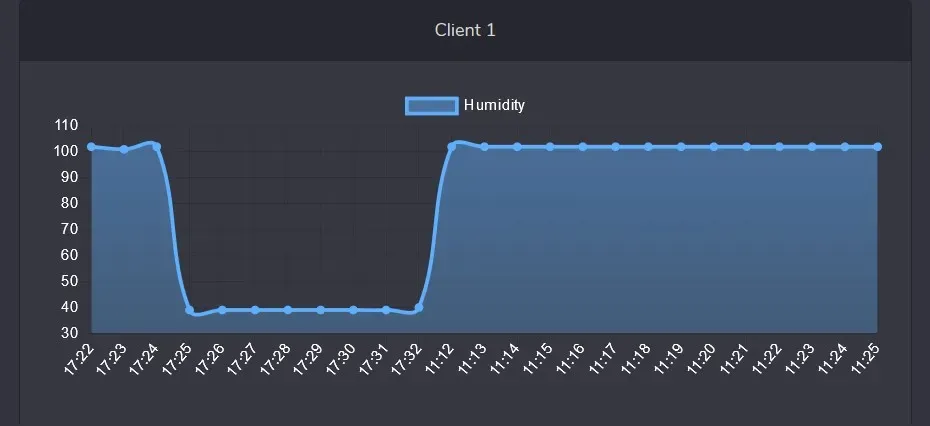Click the x-axis time label 11:20
930x426 pixels.
[x=702, y=358]
